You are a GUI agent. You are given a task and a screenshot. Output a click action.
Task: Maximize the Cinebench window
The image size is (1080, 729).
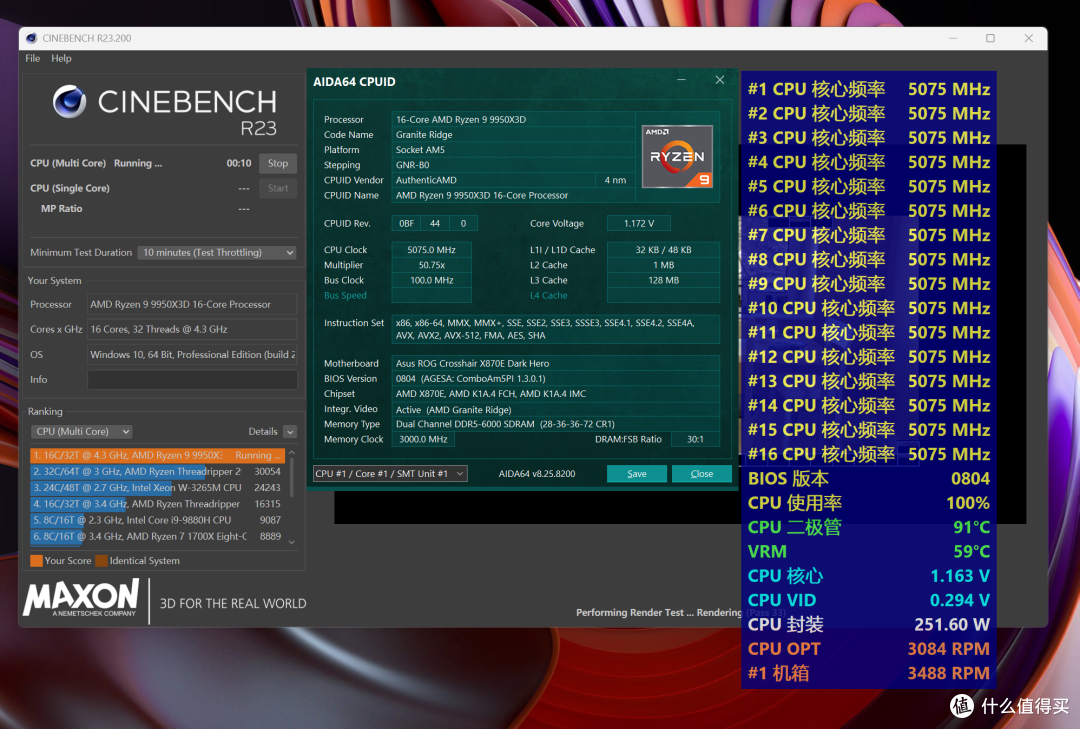(990, 38)
